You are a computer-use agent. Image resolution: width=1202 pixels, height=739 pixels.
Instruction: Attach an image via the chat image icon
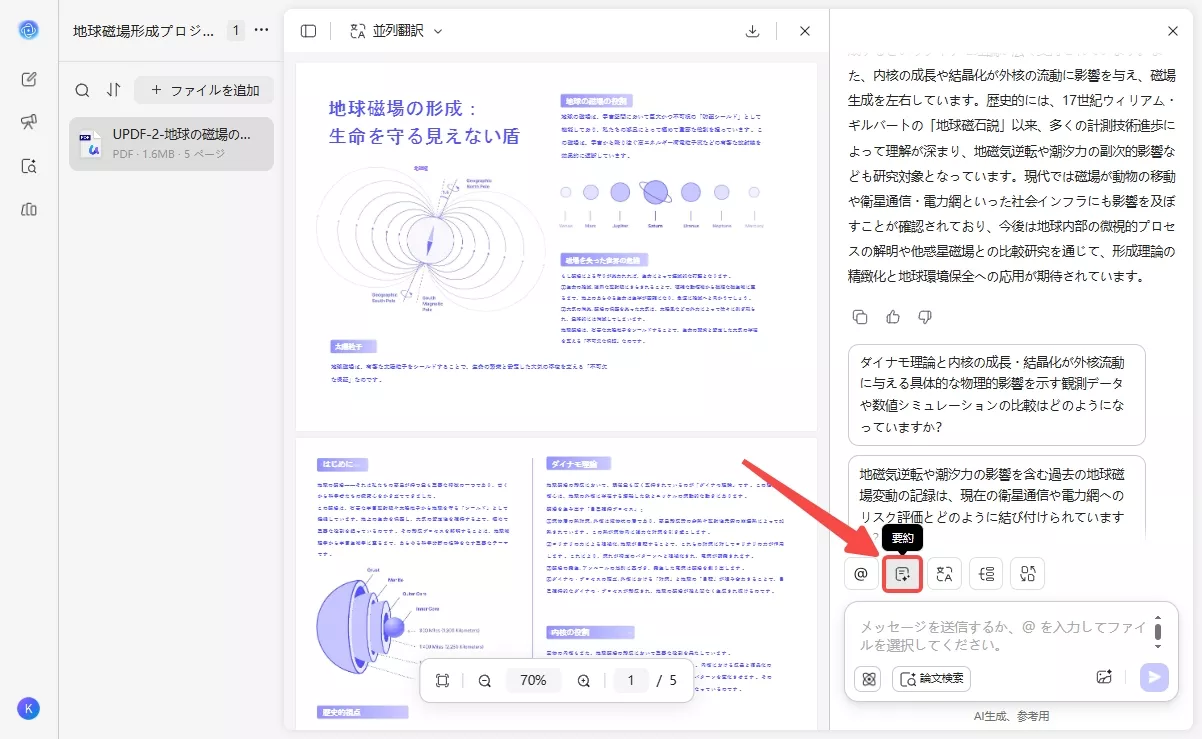tap(1104, 678)
